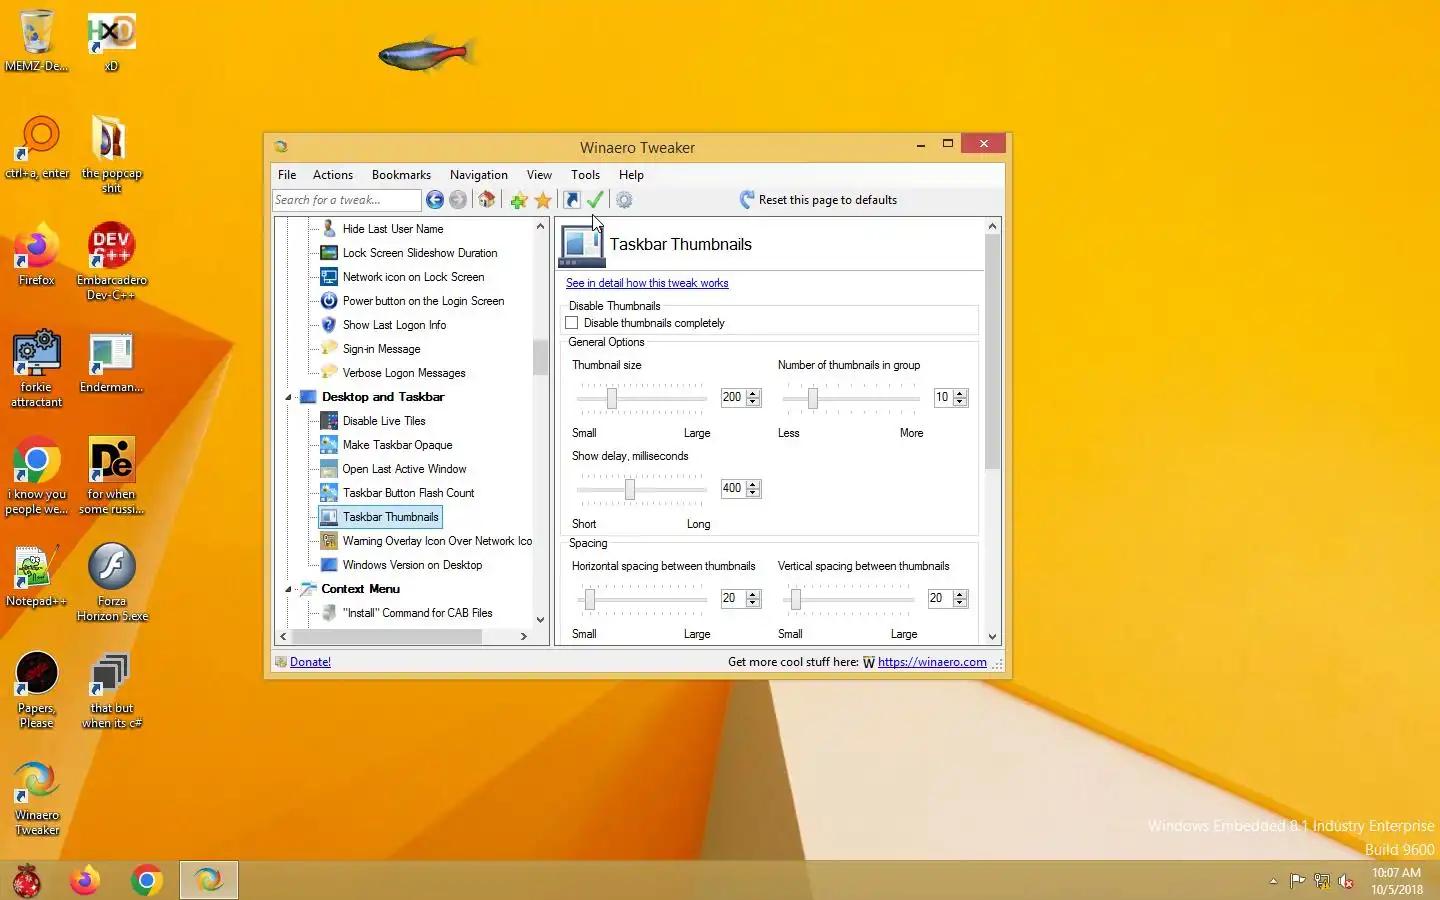
Task: Select the Papers, Please desktop icon
Action: point(37,690)
